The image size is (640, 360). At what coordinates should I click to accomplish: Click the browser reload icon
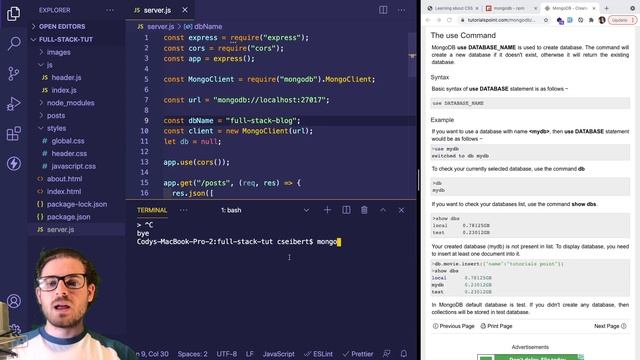tap(449, 20)
